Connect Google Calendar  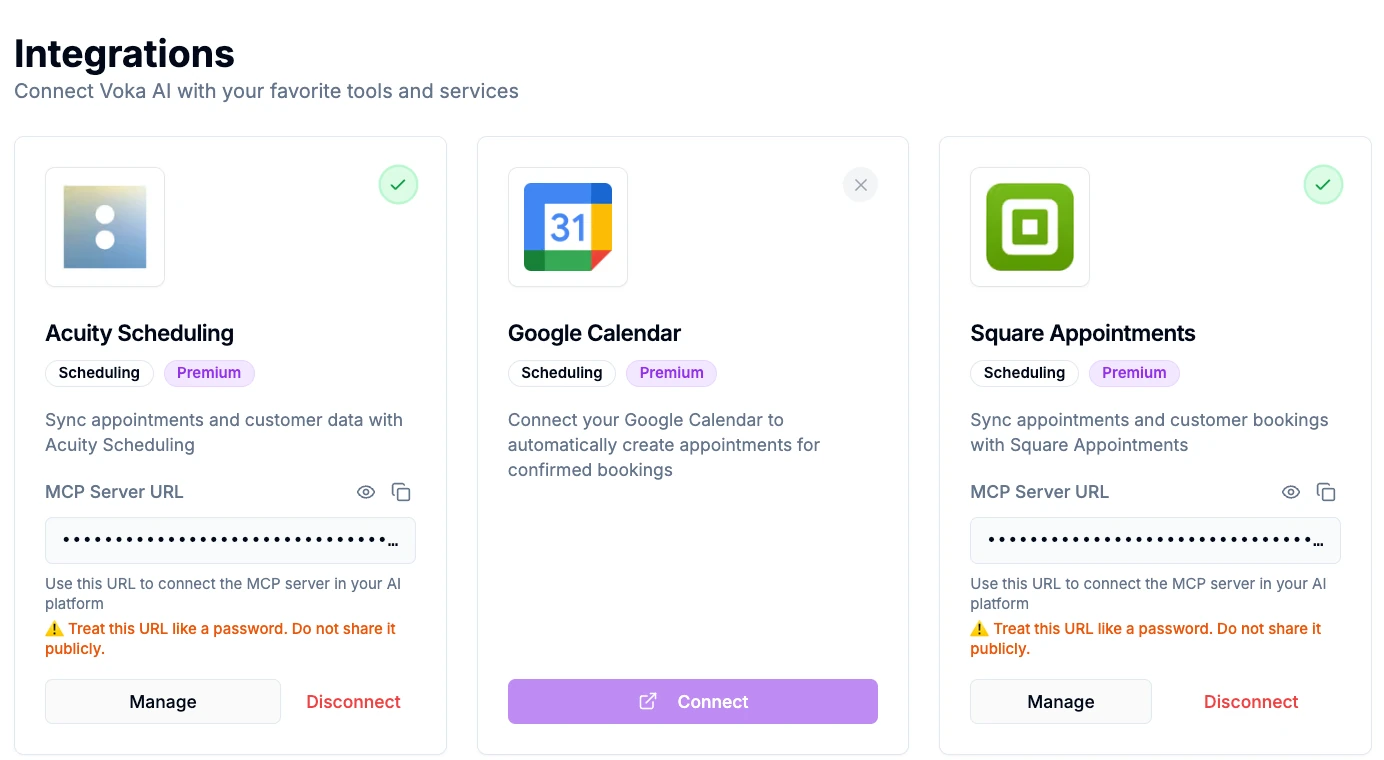[x=693, y=702]
